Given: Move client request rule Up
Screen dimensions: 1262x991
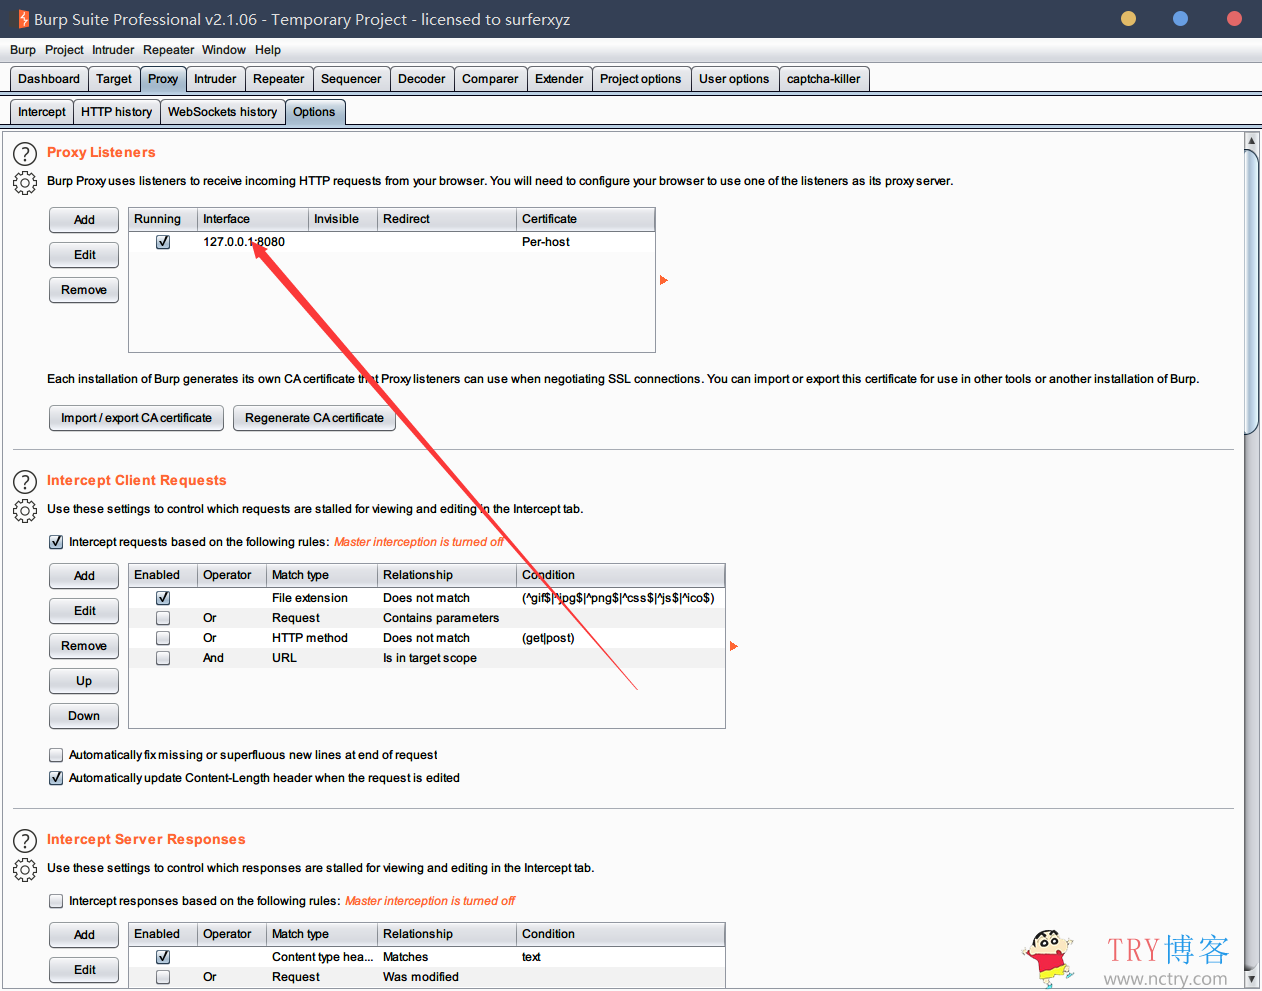Looking at the screenshot, I should [84, 681].
